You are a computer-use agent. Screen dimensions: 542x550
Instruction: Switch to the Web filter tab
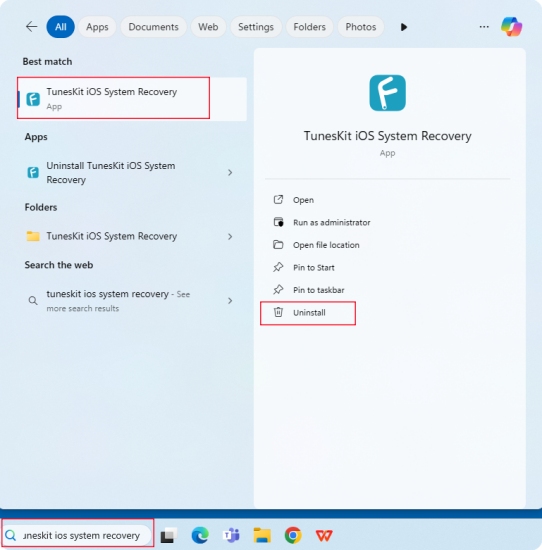point(208,27)
